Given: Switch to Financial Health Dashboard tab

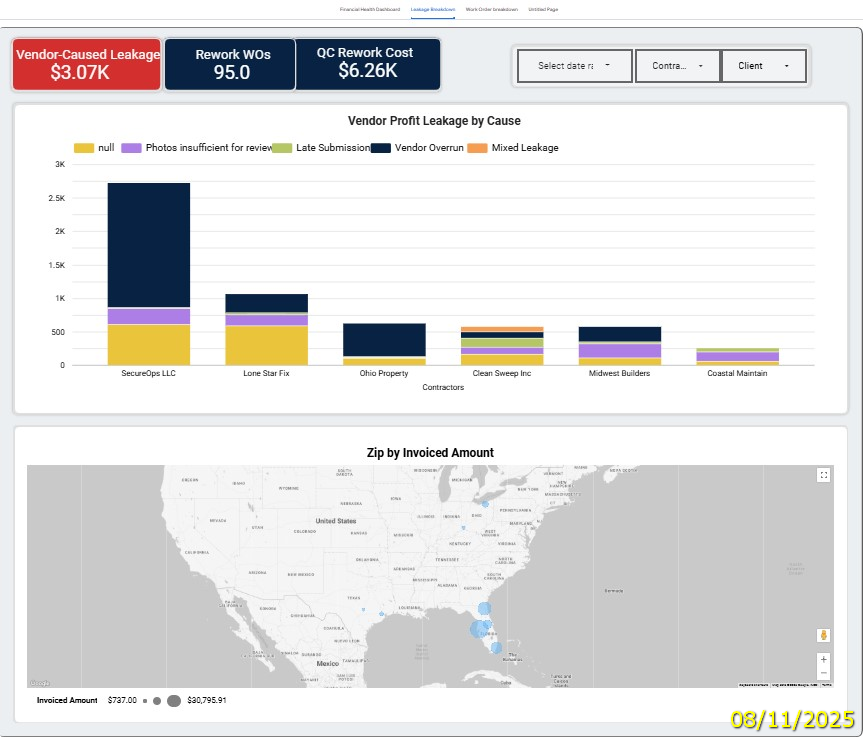Looking at the screenshot, I should (x=370, y=9).
